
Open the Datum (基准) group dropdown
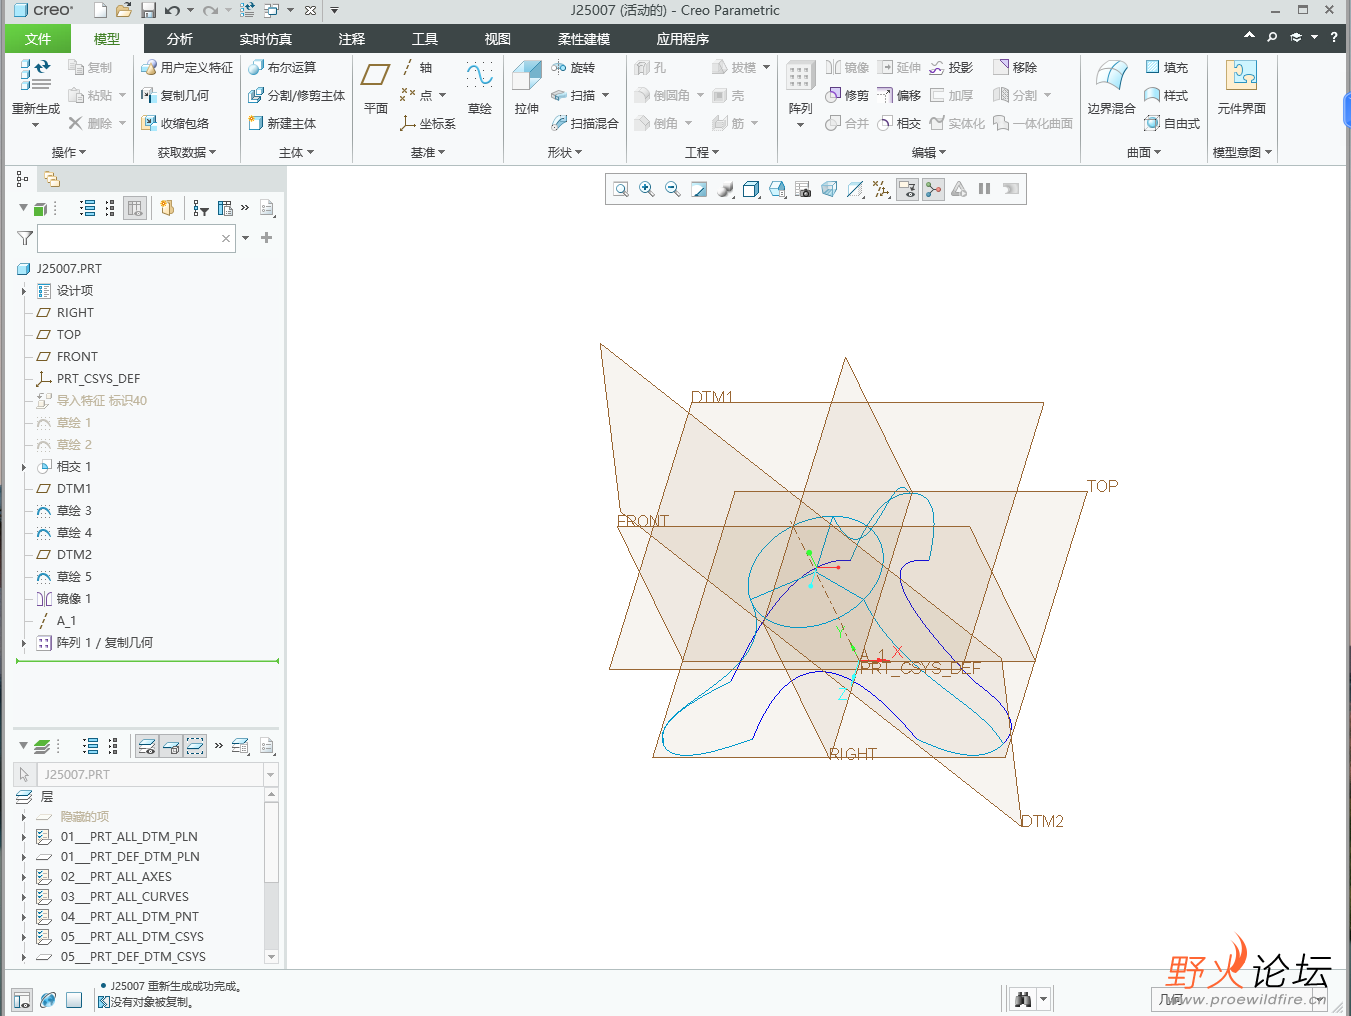click(428, 152)
